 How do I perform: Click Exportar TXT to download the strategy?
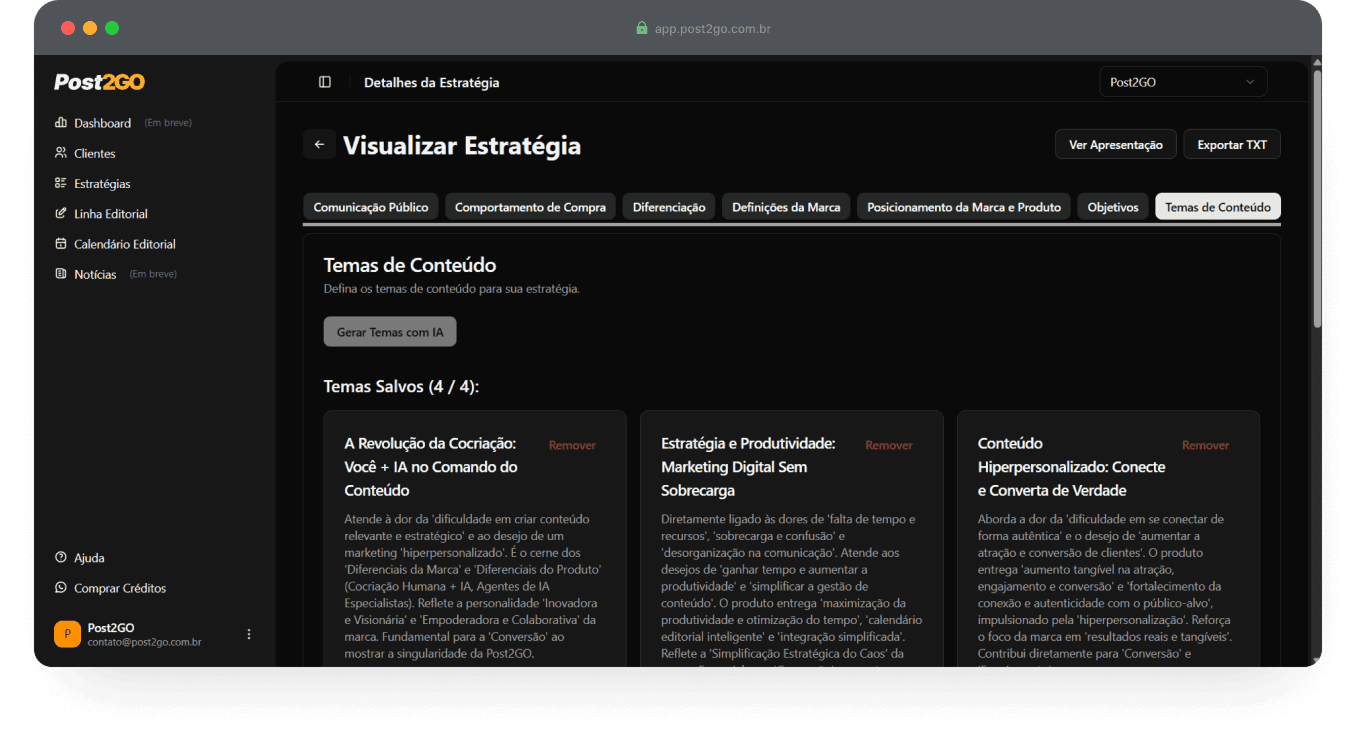(x=1232, y=143)
